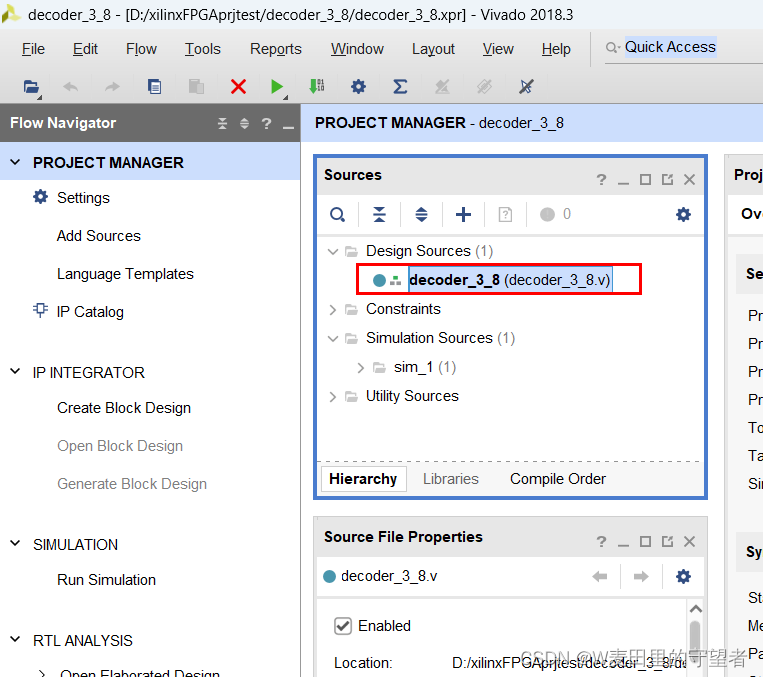This screenshot has height=677, width=763.
Task: Minimize the Flow Navigator pane
Action: (x=289, y=126)
